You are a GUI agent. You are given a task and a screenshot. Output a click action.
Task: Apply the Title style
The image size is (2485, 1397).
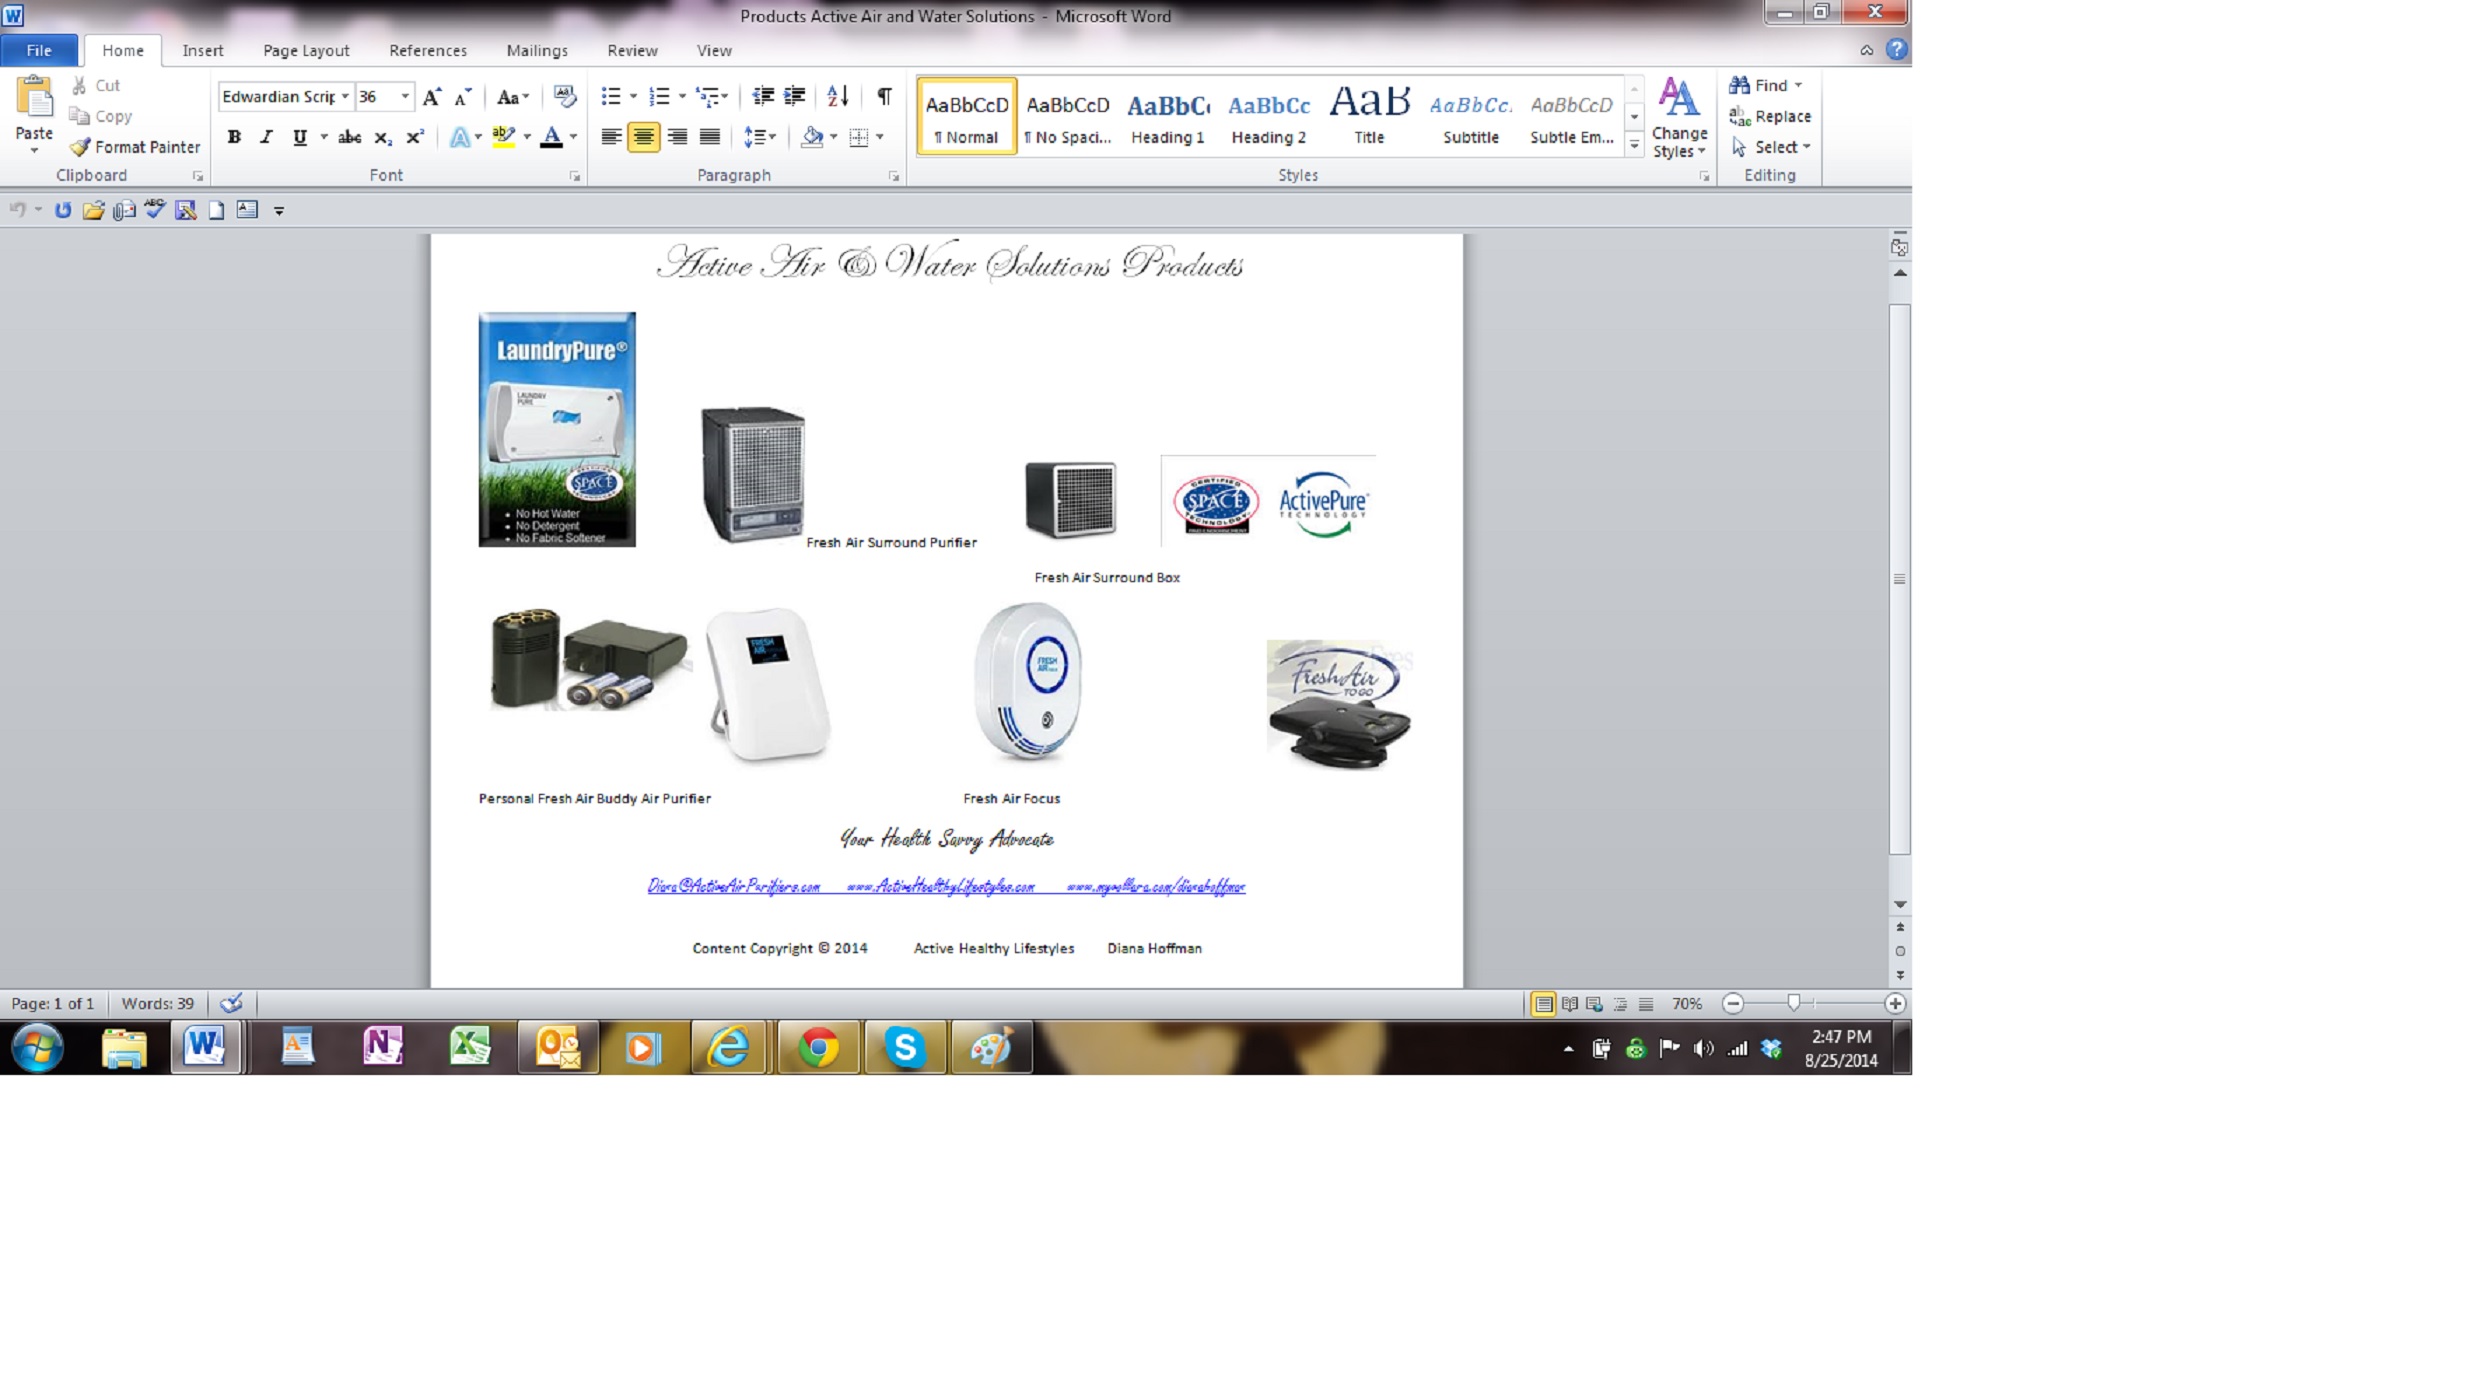tap(1369, 116)
